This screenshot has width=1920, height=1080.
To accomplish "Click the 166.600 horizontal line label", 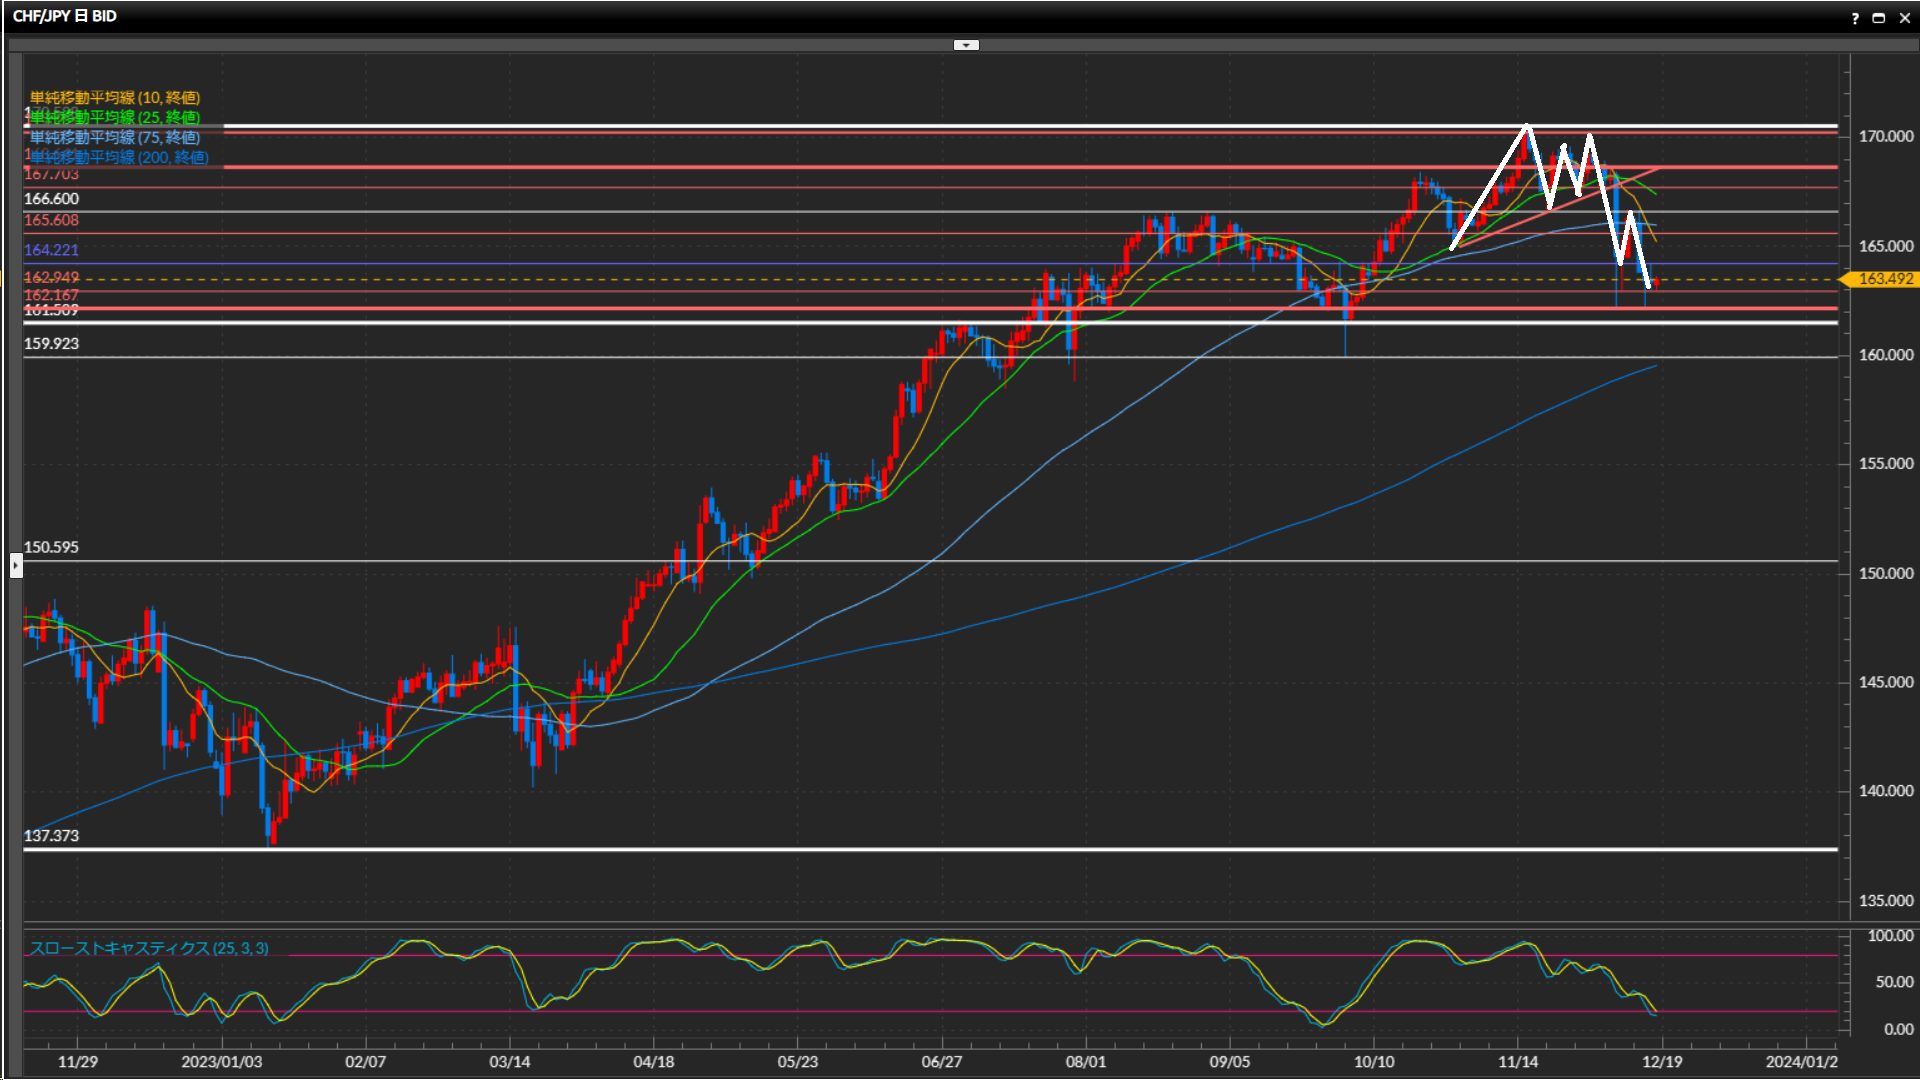I will point(51,199).
